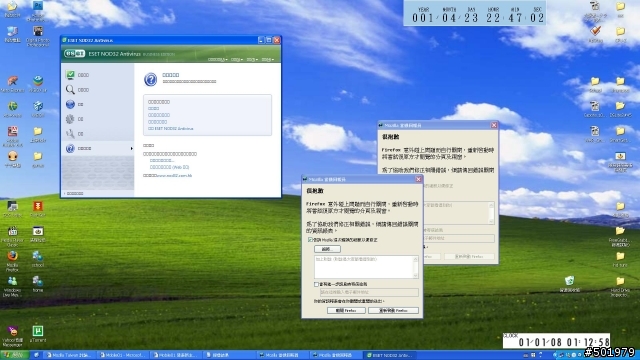Select the Mozilla Firefox desktop icon

12,261
